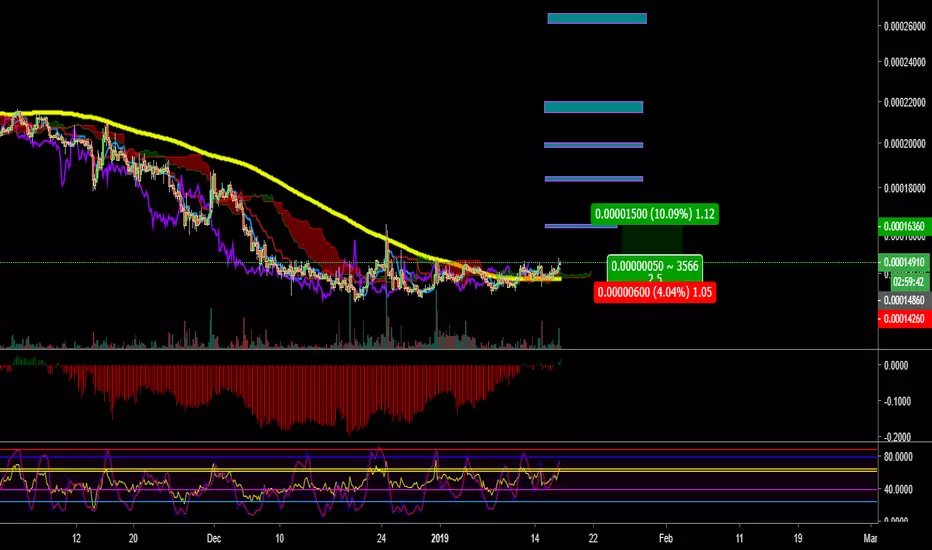Image resolution: width=932 pixels, height=550 pixels.
Task: Click the Feb date label on time axis
Action: coord(666,539)
